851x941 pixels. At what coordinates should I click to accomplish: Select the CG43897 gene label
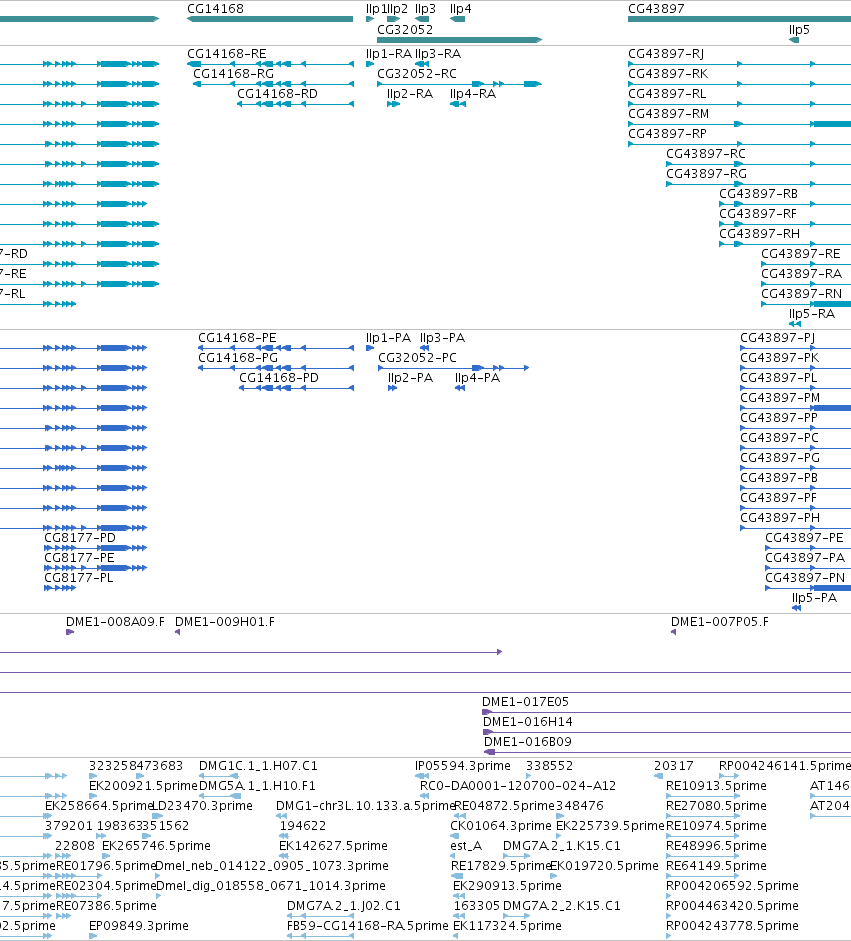pyautogui.click(x=656, y=9)
